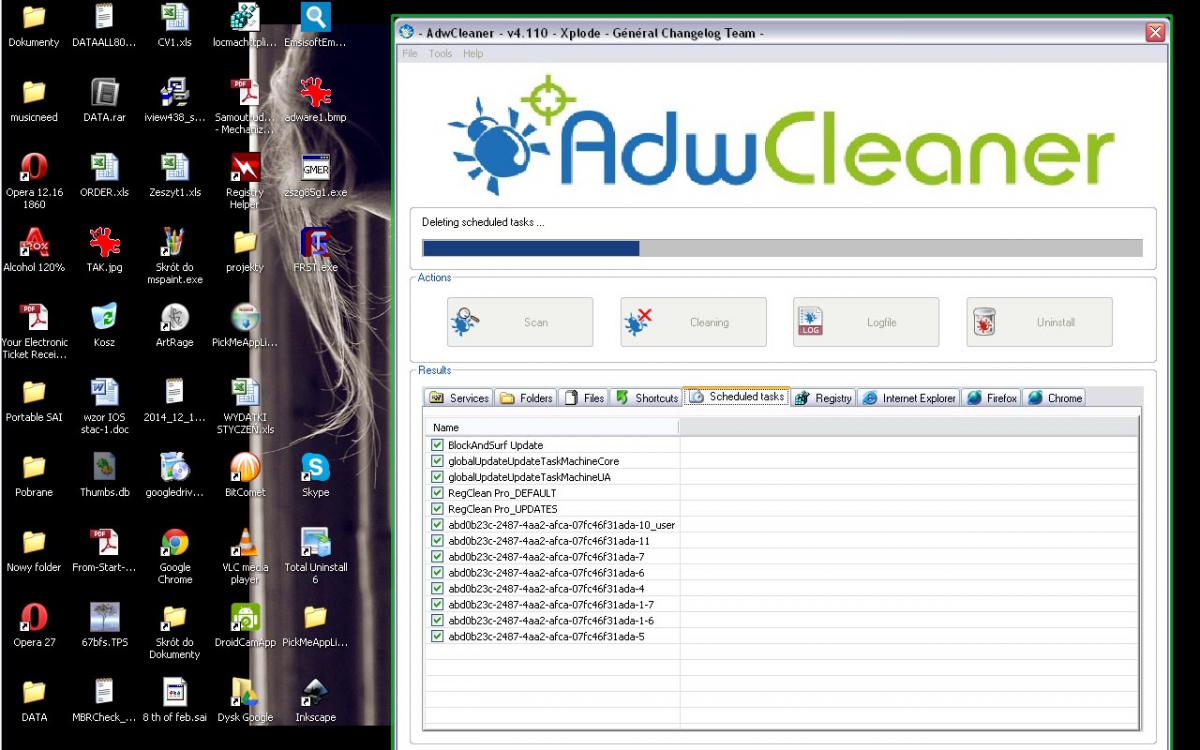This screenshot has width=1200, height=750.
Task: Open the Help menu in AdwCleaner
Action: click(x=473, y=54)
